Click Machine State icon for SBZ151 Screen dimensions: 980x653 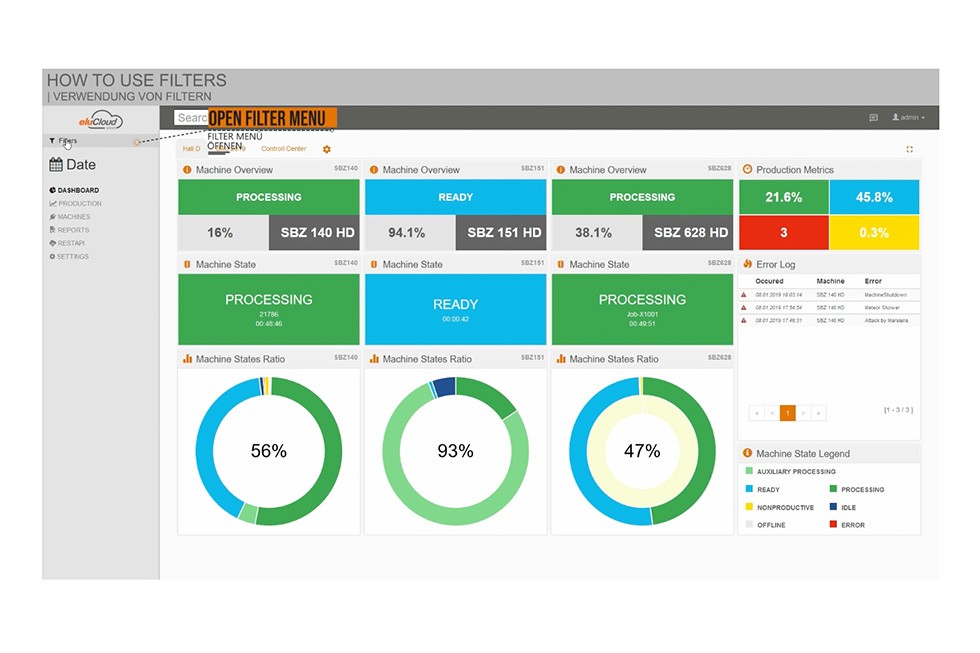click(x=374, y=264)
